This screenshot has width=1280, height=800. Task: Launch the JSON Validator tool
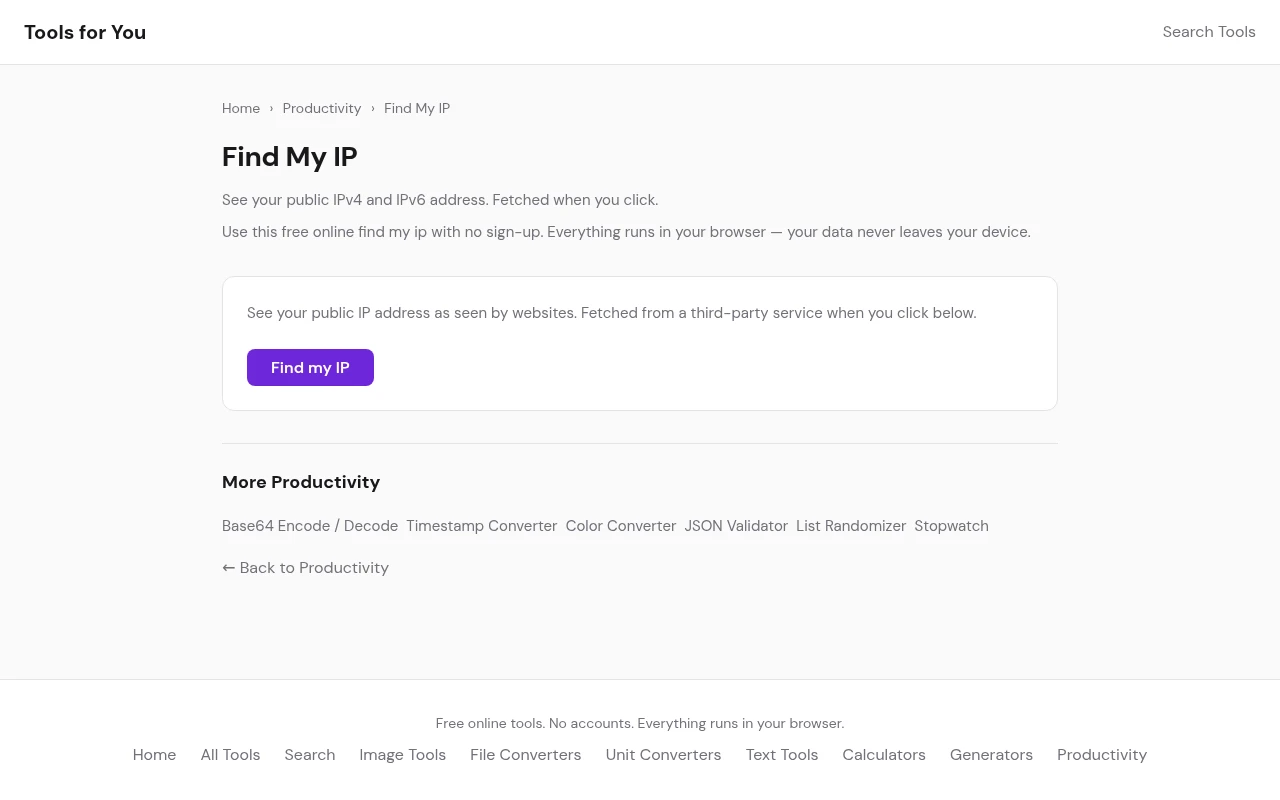point(736,526)
